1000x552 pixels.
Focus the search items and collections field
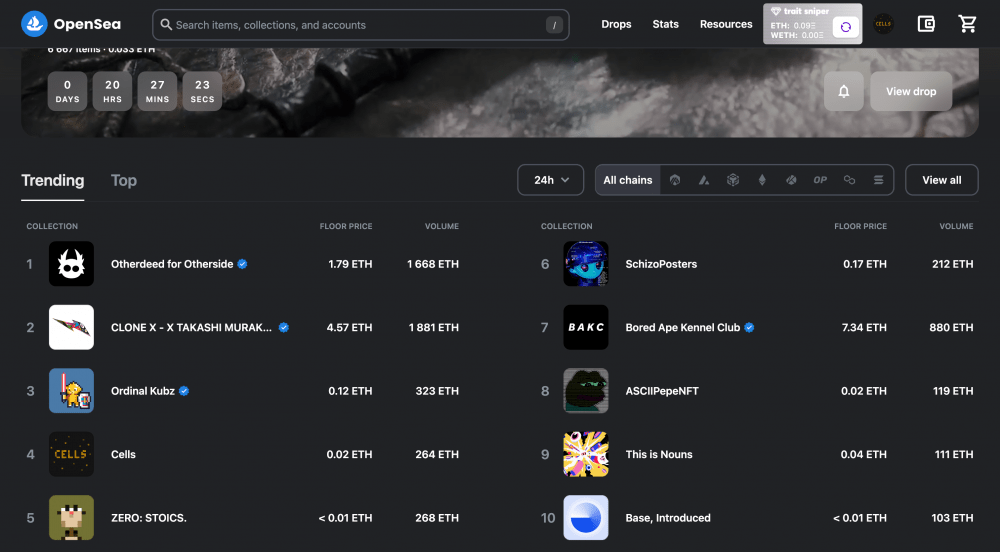click(x=360, y=25)
